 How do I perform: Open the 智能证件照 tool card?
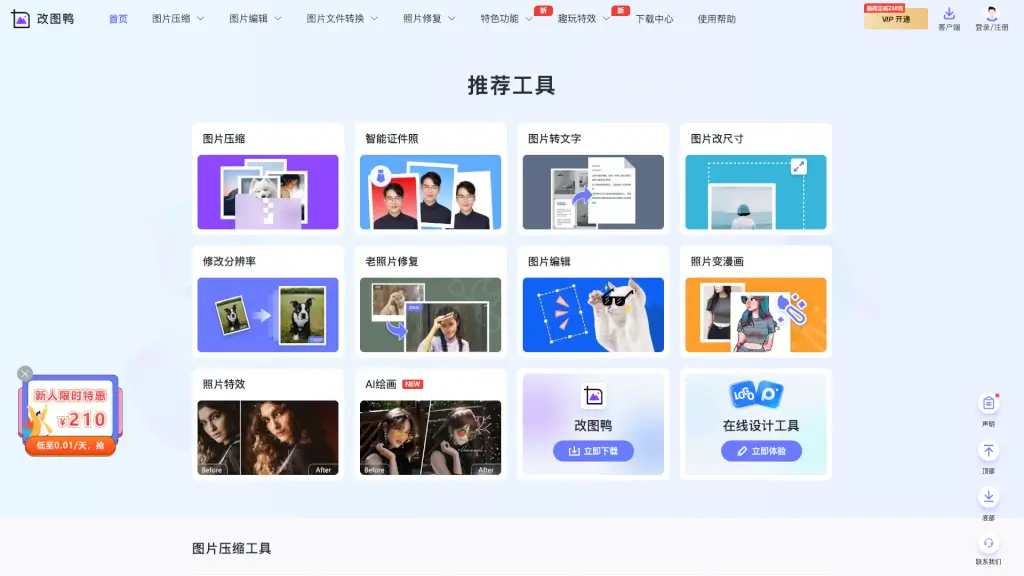[x=430, y=178]
